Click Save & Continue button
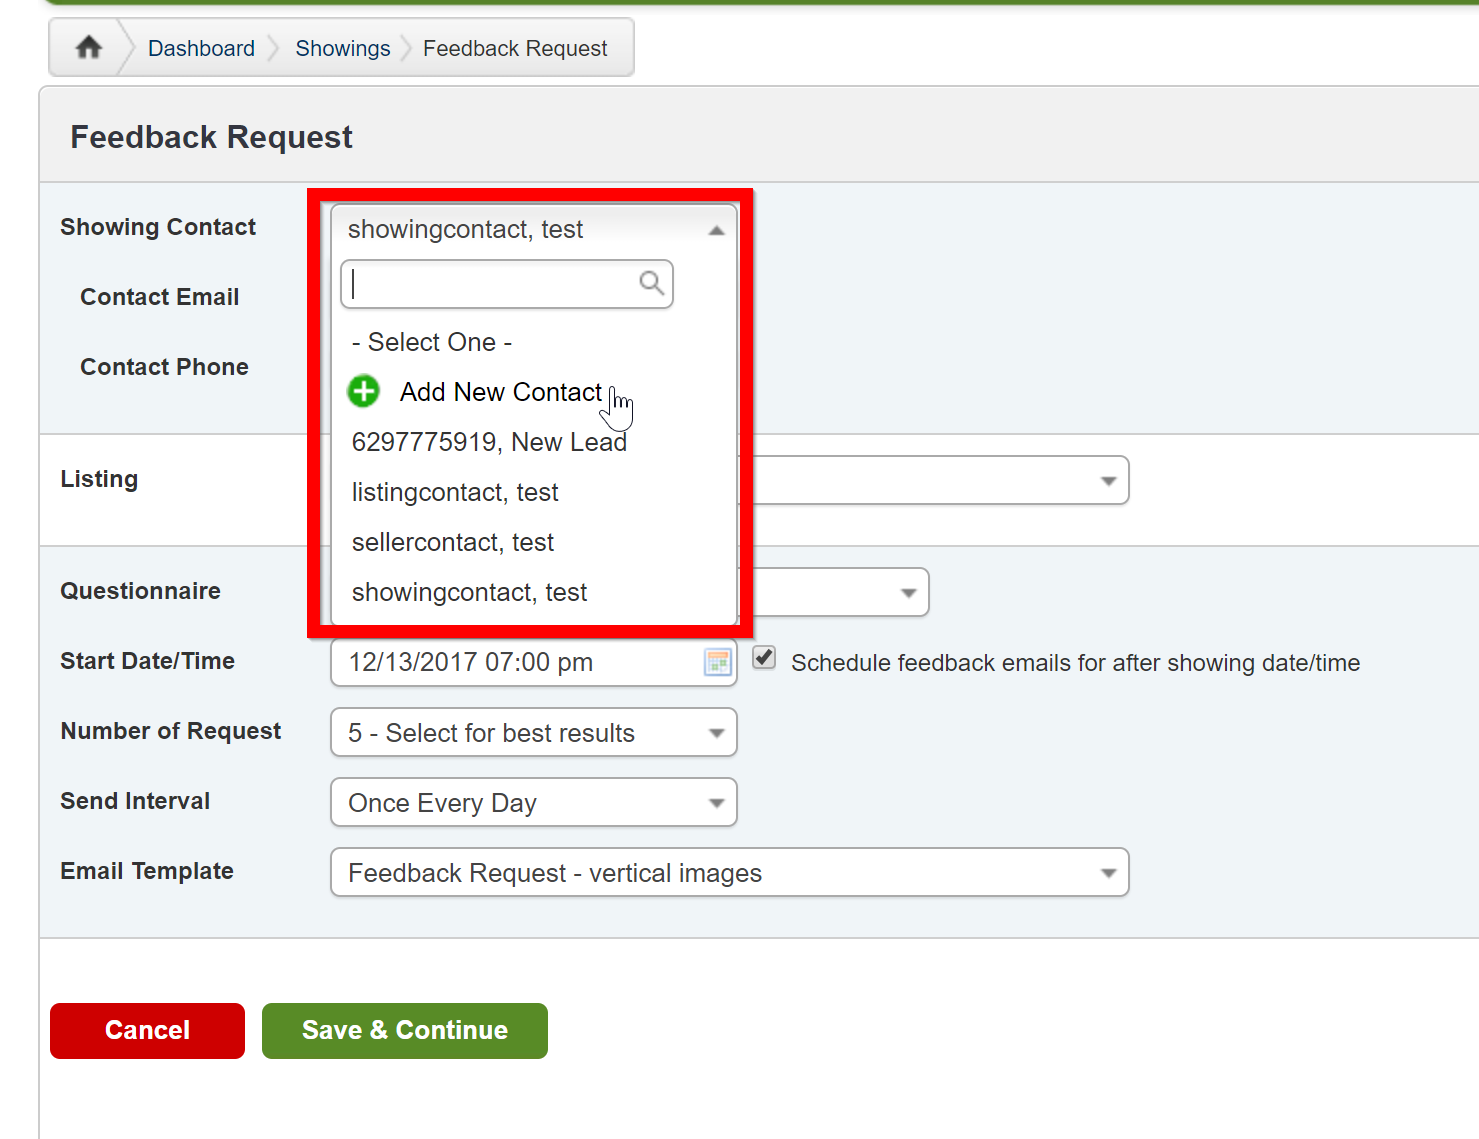This screenshot has height=1139, width=1479. click(x=405, y=1030)
